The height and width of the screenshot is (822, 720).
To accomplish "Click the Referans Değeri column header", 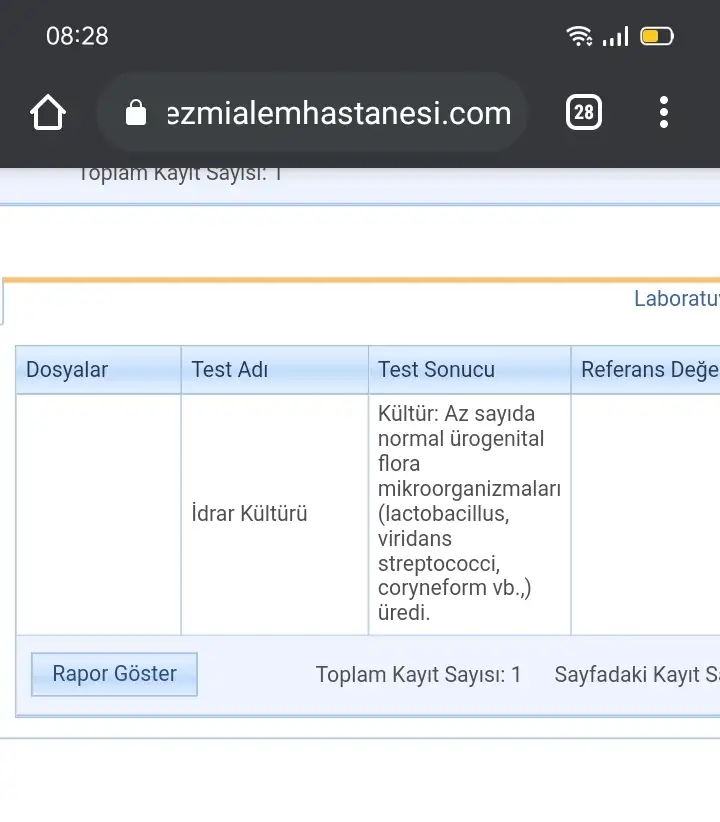I will (x=646, y=370).
